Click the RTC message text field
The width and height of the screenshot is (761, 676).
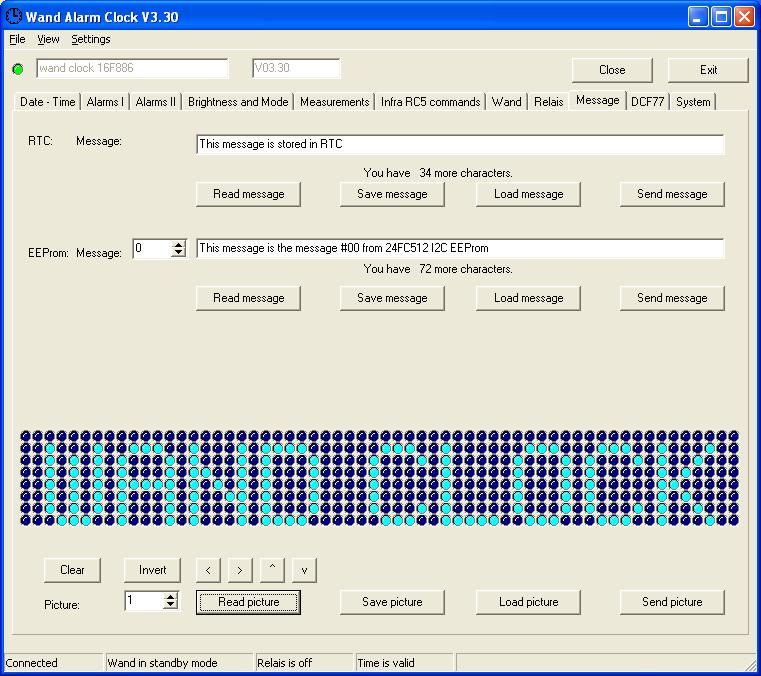point(460,144)
